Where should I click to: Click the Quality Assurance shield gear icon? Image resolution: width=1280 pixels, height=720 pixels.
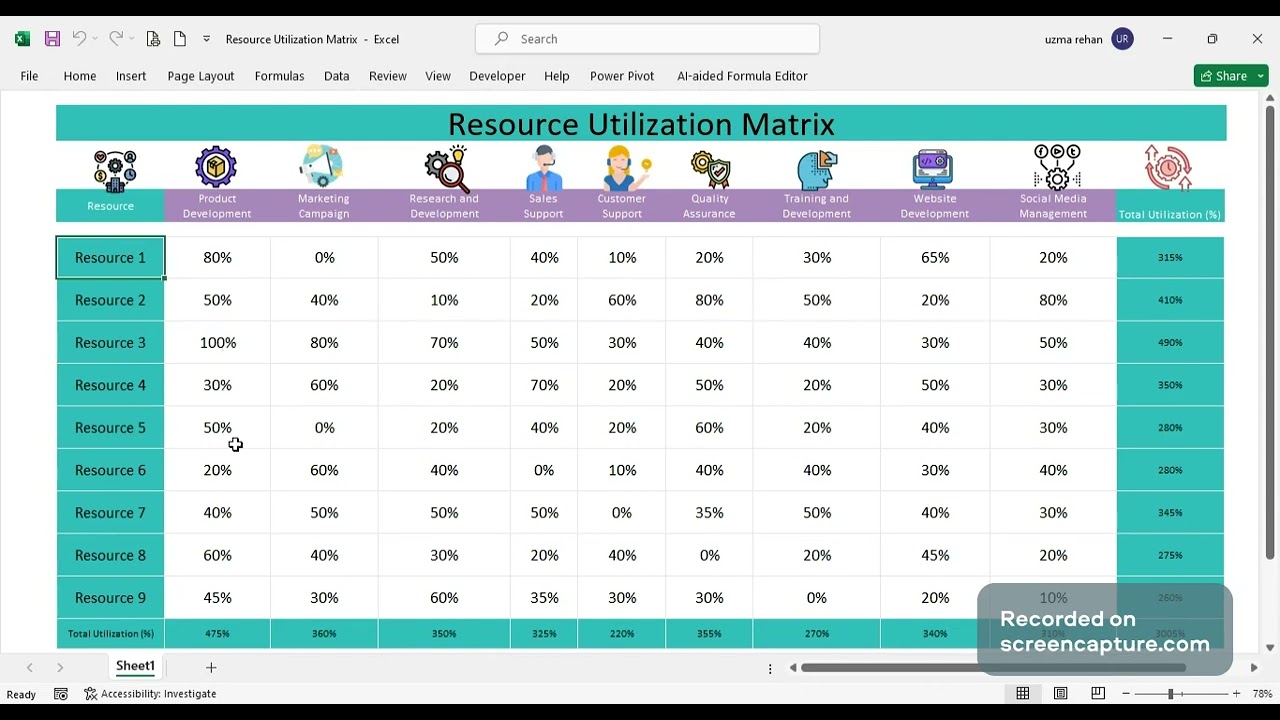click(711, 170)
